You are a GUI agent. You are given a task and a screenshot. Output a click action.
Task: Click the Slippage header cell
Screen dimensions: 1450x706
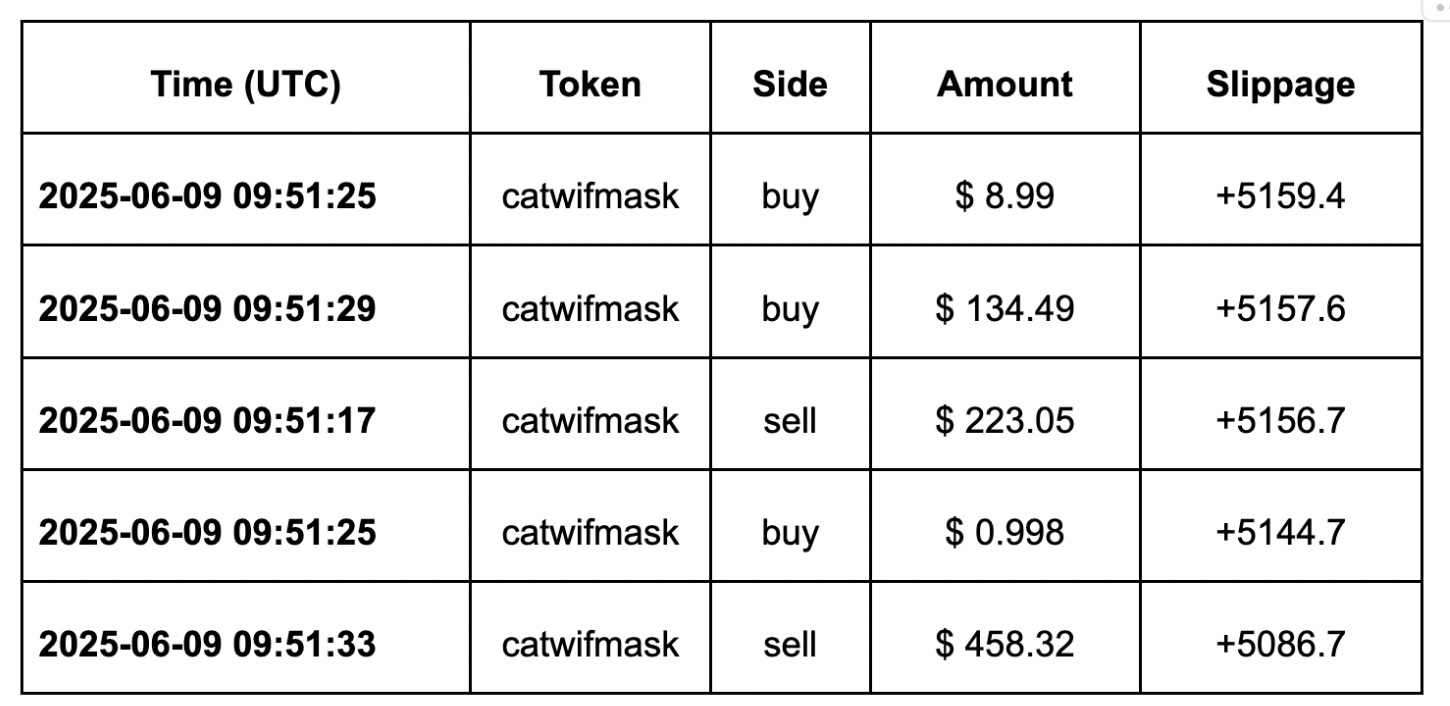1281,84
